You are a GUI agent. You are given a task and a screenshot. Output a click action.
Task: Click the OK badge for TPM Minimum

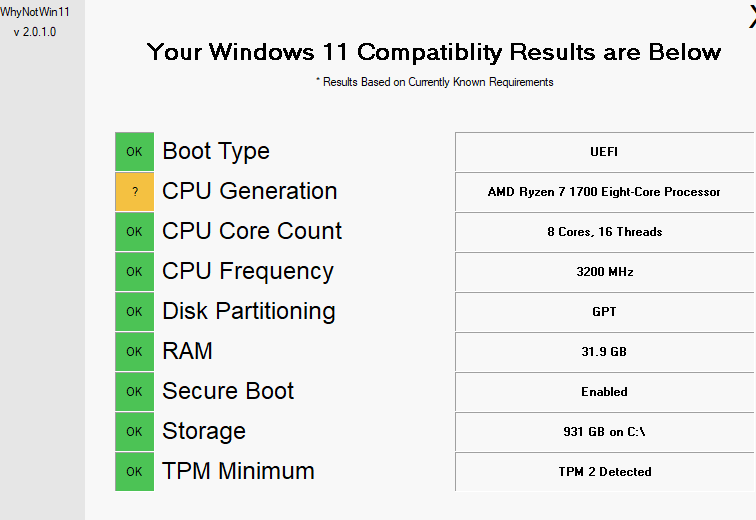pyautogui.click(x=134, y=472)
